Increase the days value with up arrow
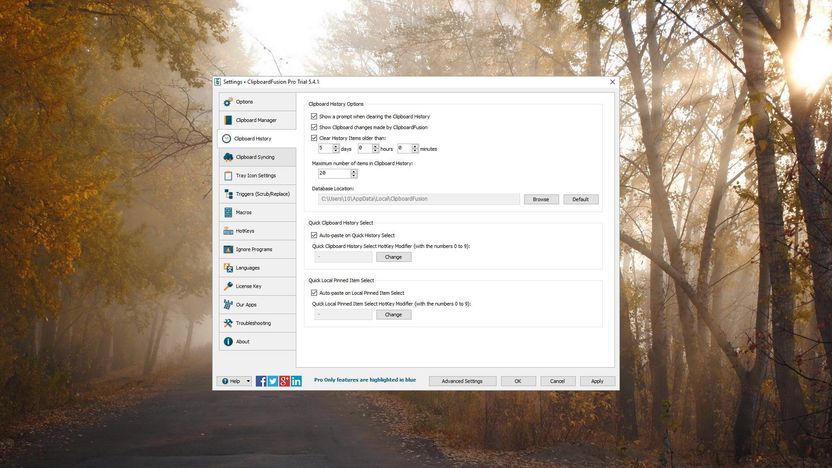The image size is (832, 468). pyautogui.click(x=335, y=146)
